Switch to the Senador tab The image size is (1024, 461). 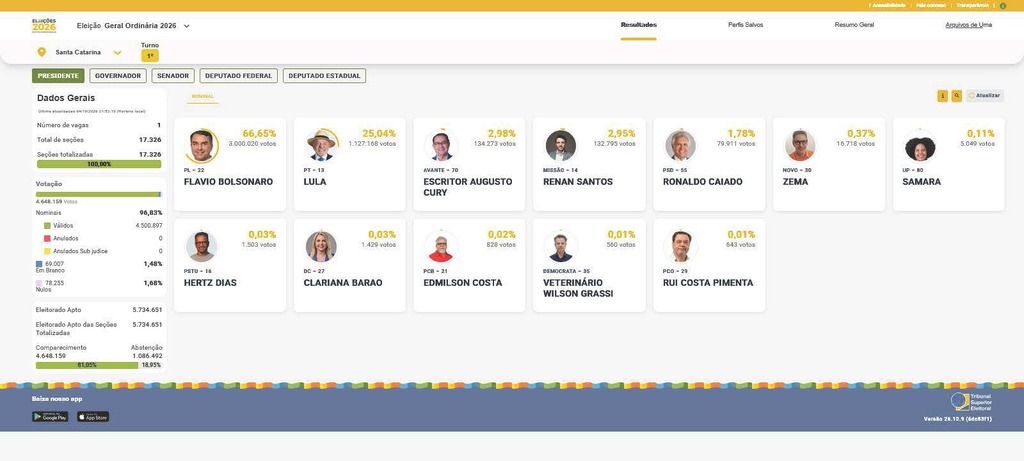[173, 76]
